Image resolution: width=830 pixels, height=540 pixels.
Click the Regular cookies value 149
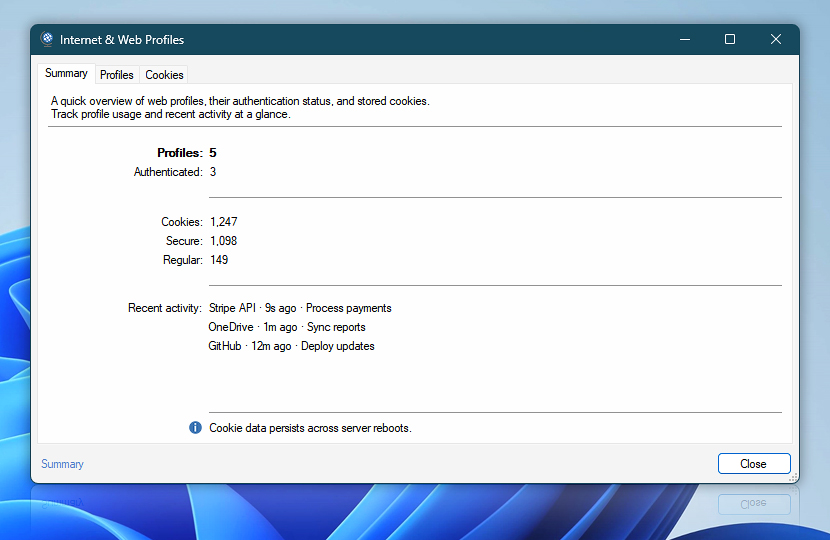[x=219, y=260]
